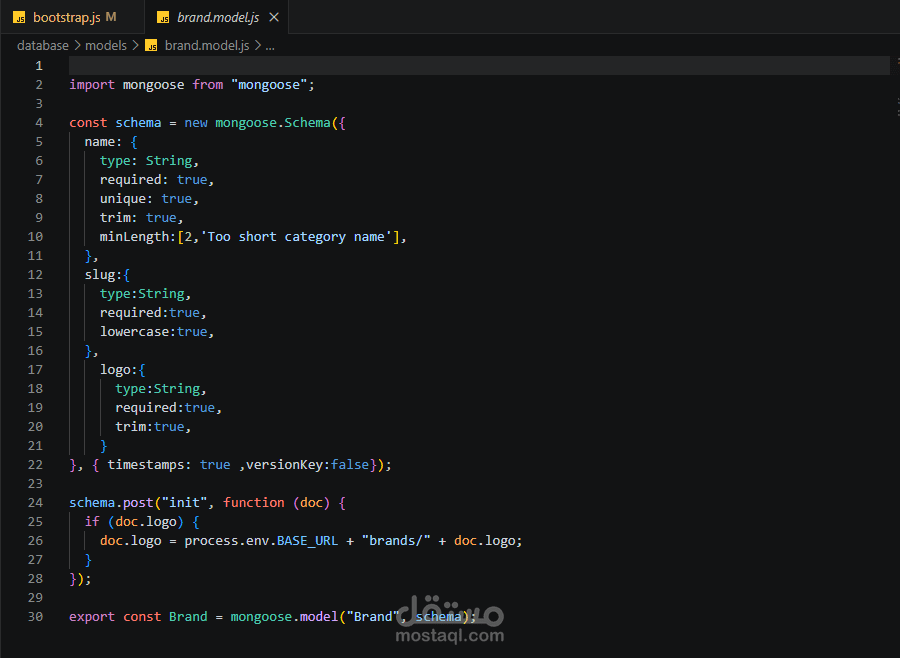Click the "init" string on line 24
Image resolution: width=900 pixels, height=658 pixels.
[x=184, y=502]
